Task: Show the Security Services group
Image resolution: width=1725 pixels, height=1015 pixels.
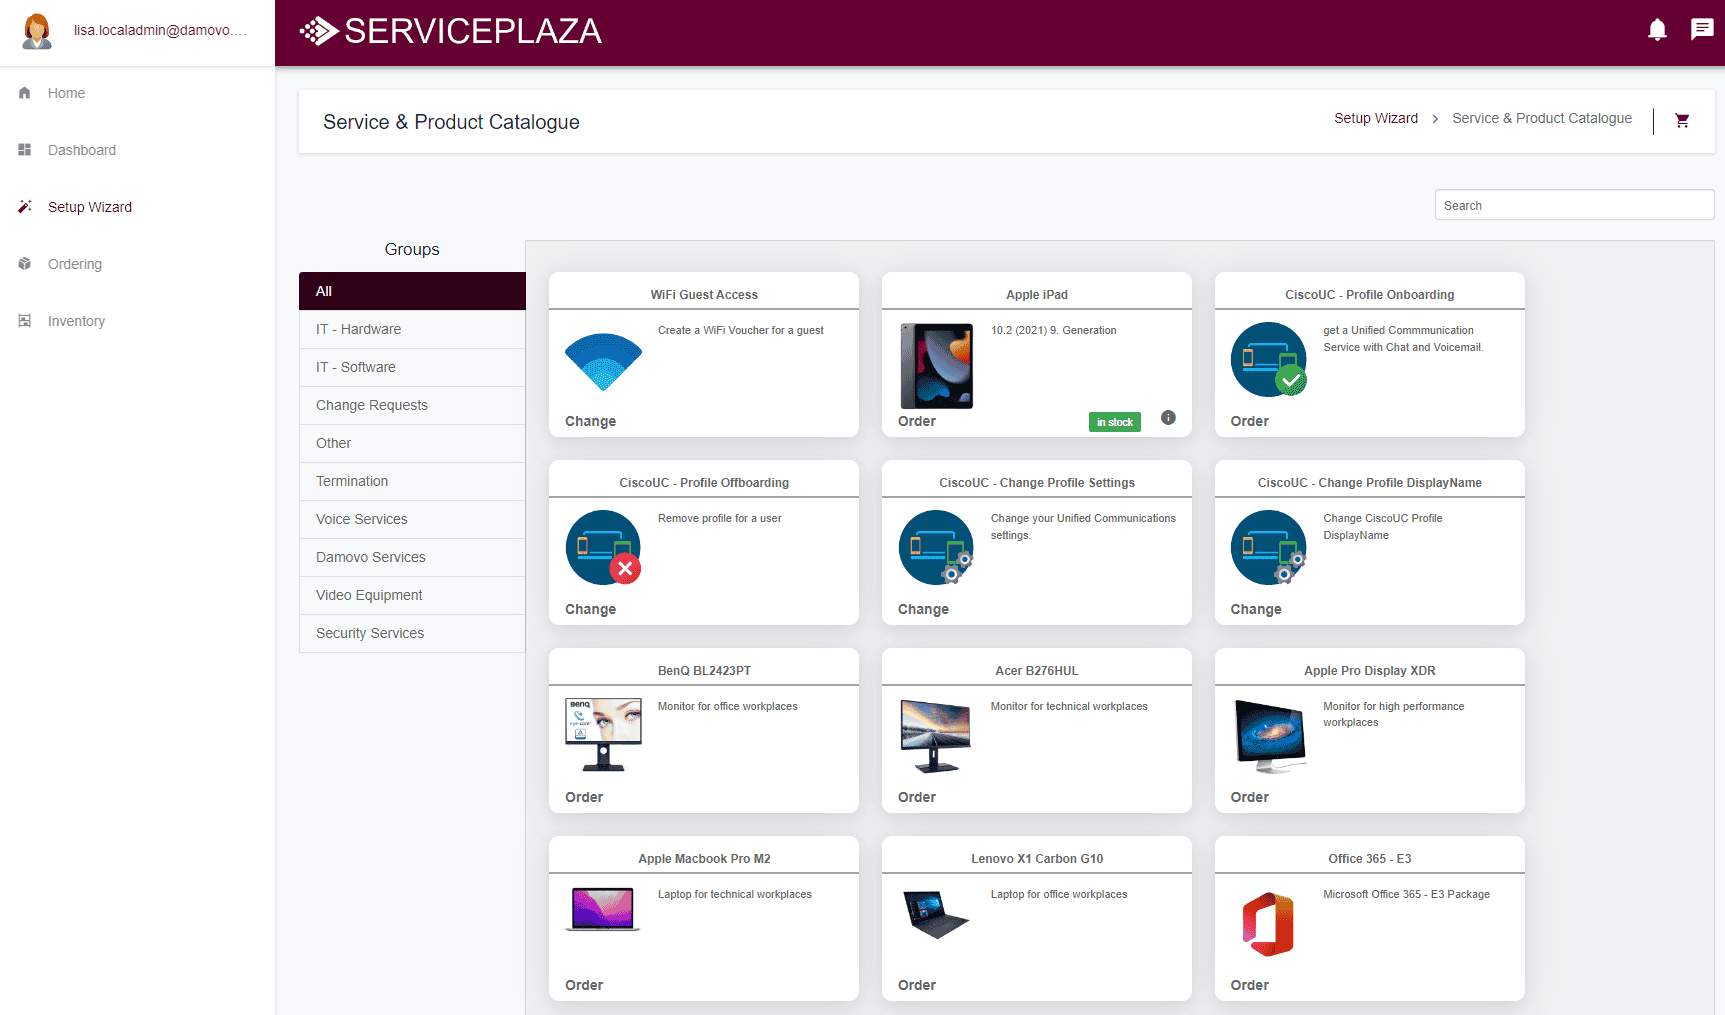Action: click(369, 633)
